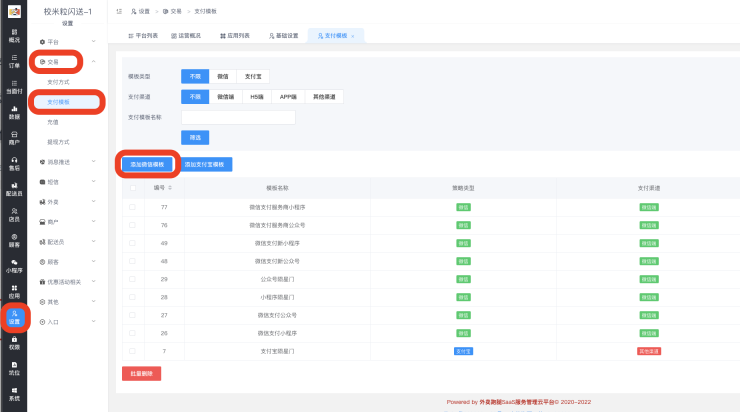Open the 商户 (Merchant) sidebar icon

tap(14, 138)
